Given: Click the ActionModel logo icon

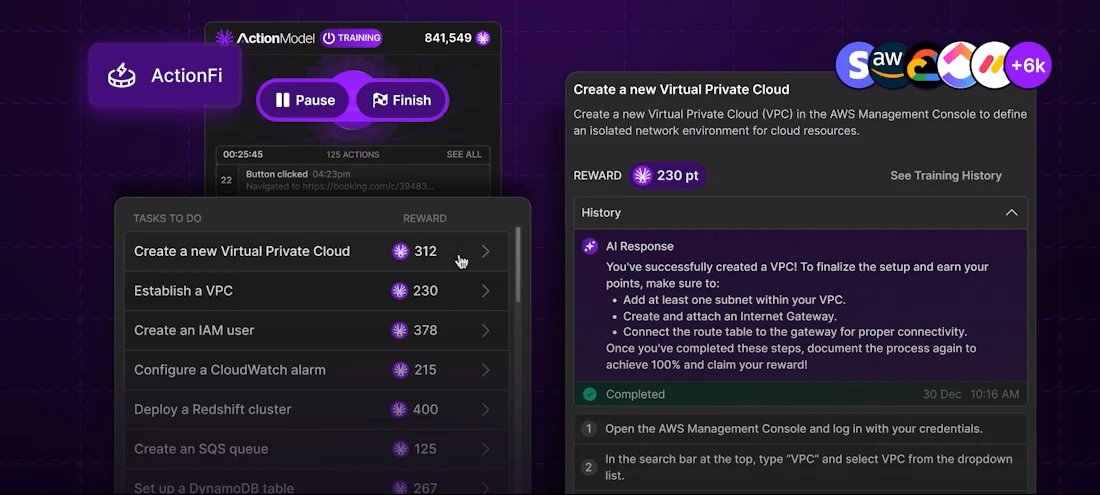Looking at the screenshot, I should [x=224, y=38].
